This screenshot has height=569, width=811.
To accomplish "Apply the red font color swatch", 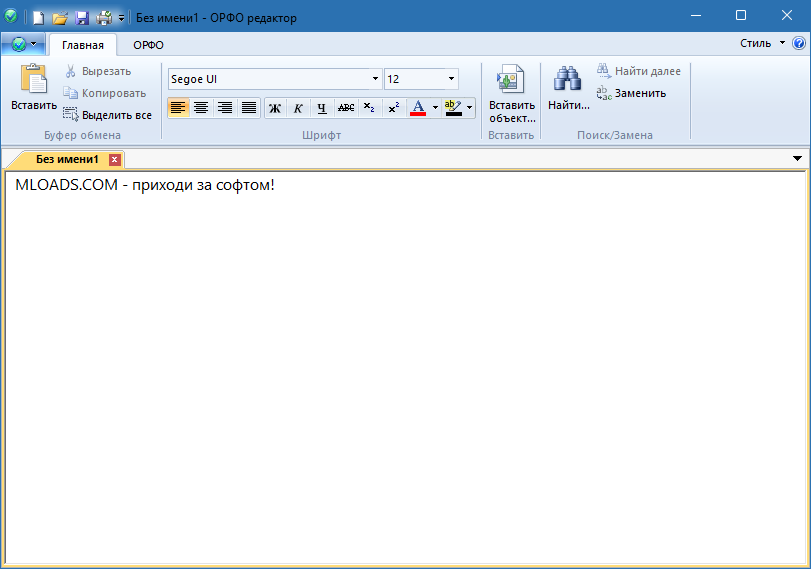I will [418, 108].
